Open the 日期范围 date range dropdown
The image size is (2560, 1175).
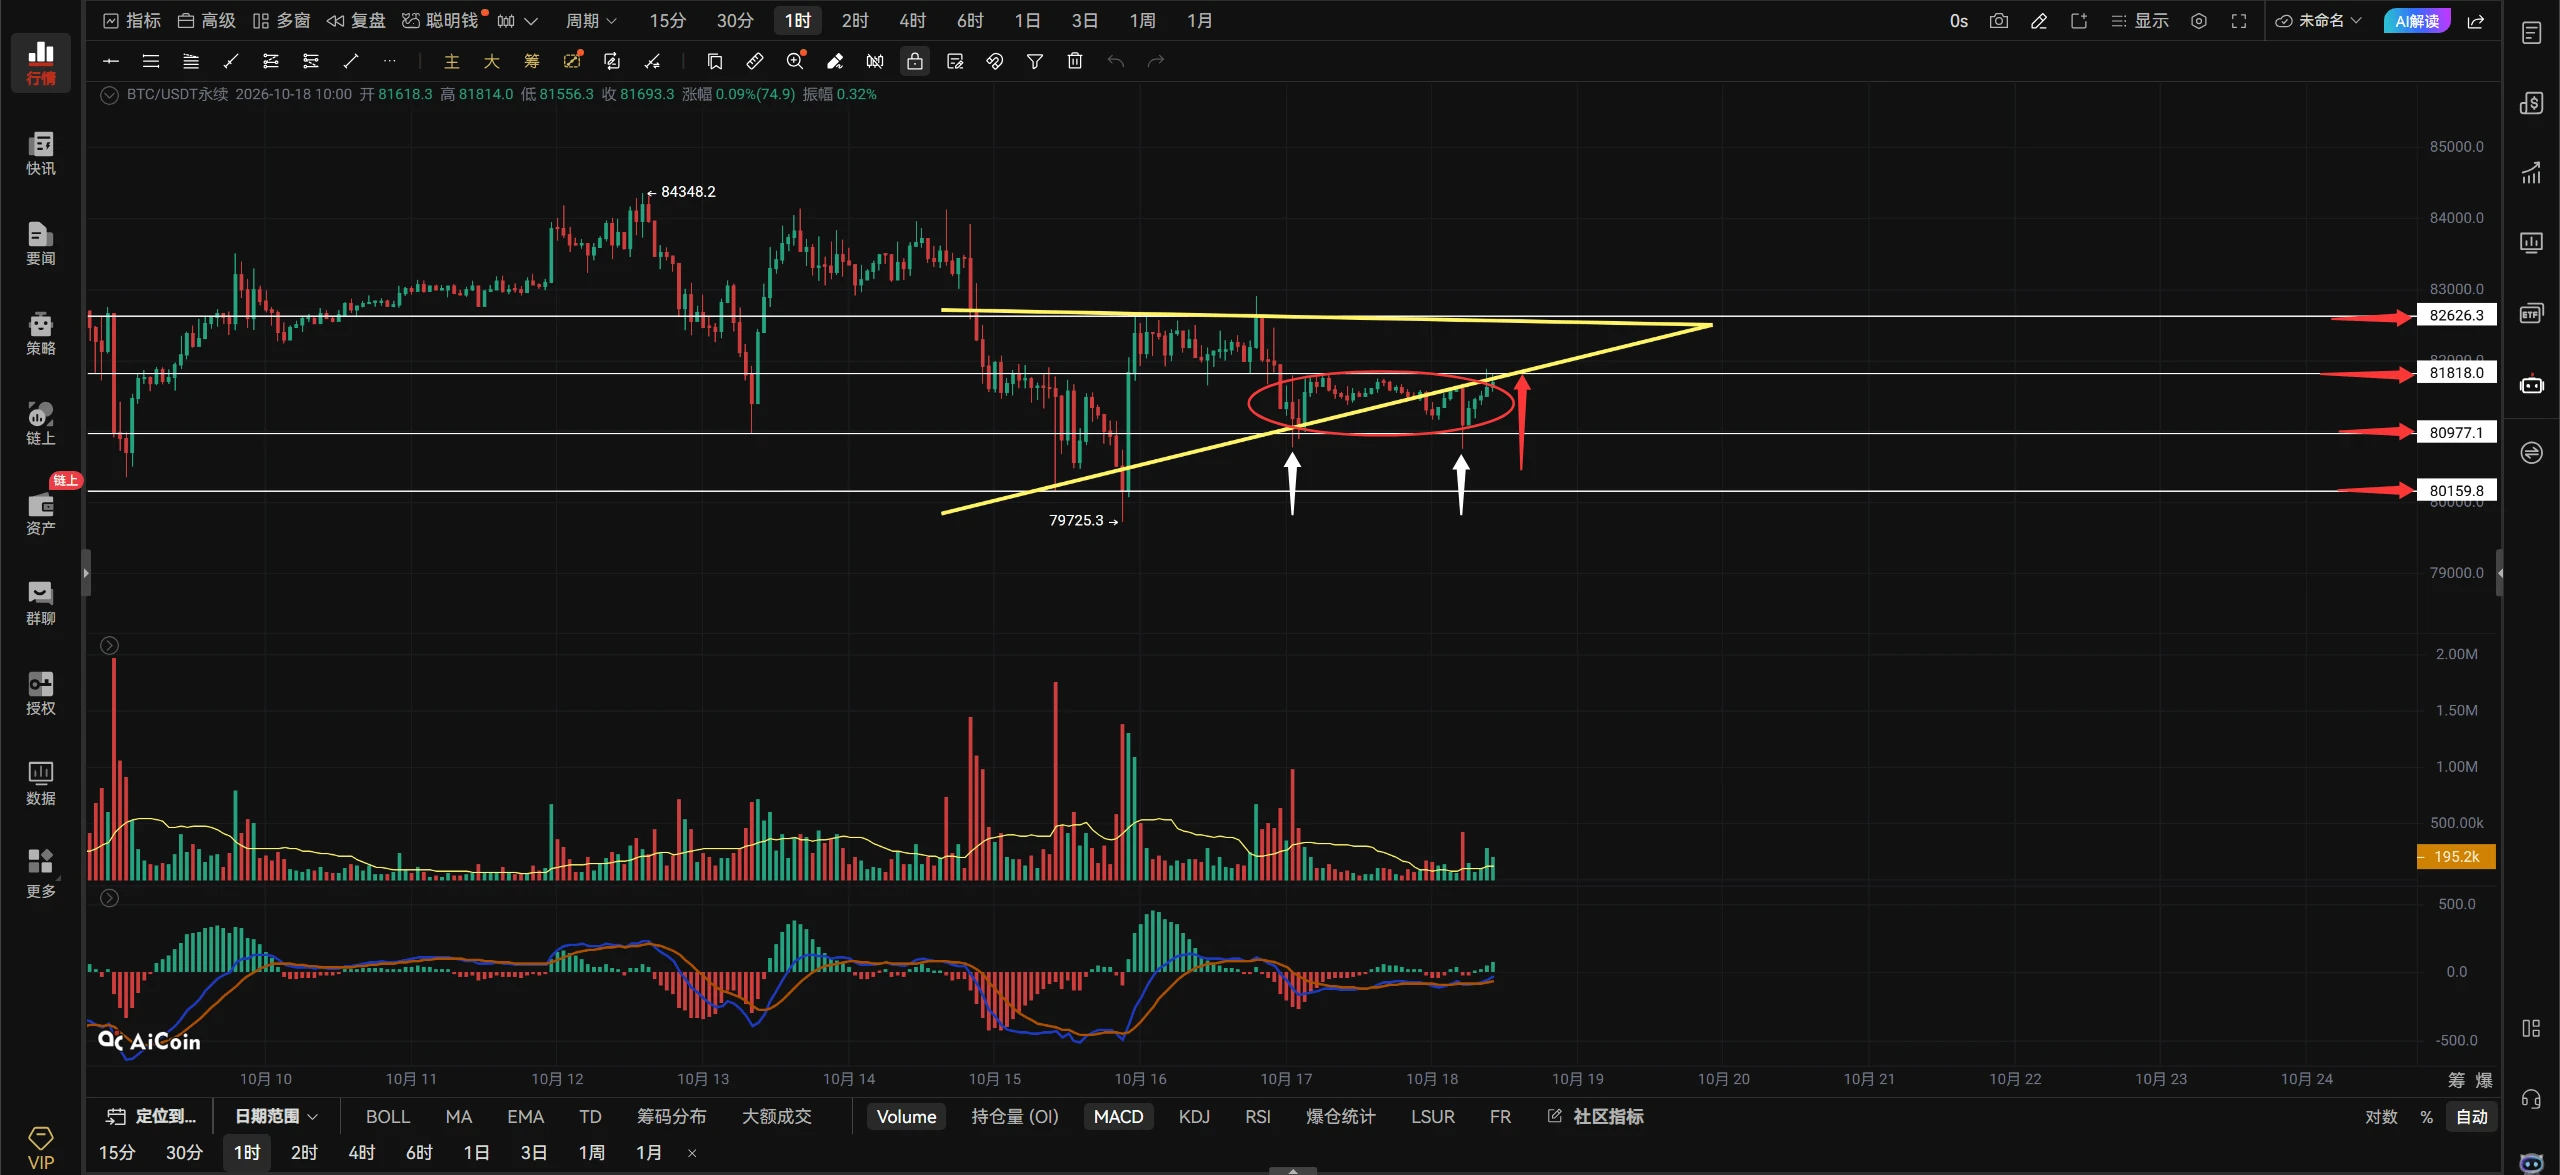coord(276,1116)
